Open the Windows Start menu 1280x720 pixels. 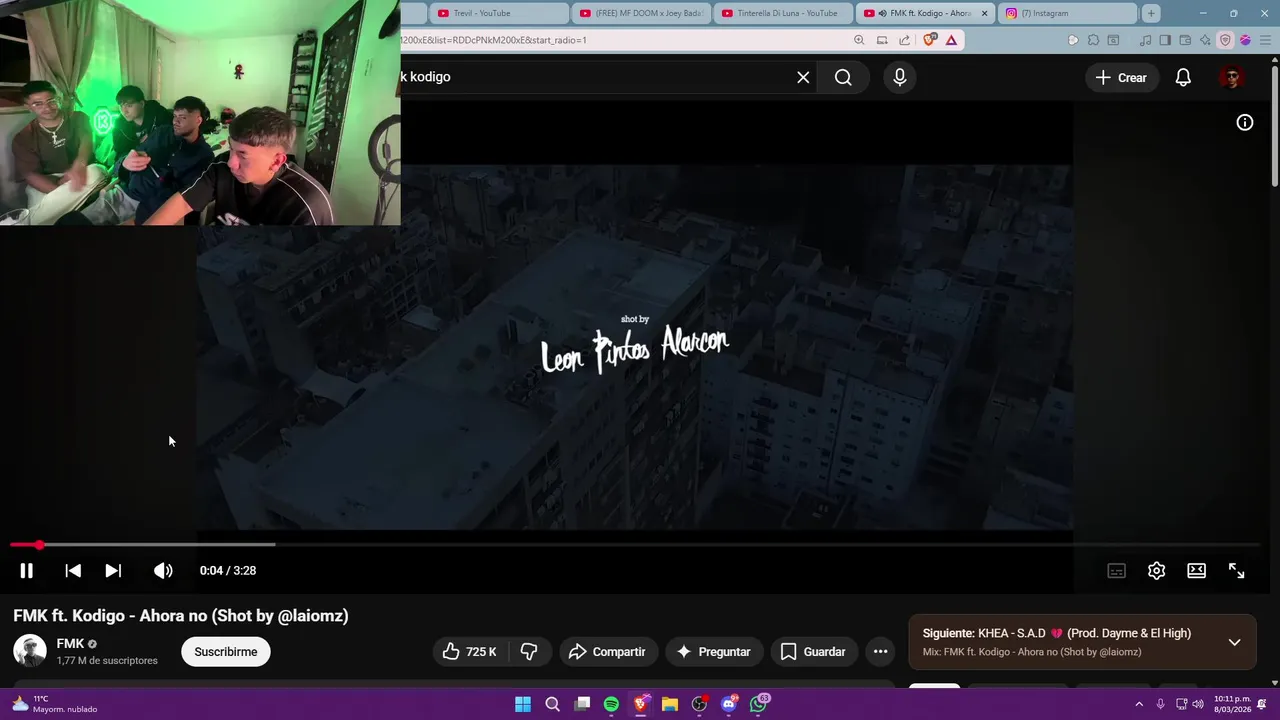tap(523, 704)
